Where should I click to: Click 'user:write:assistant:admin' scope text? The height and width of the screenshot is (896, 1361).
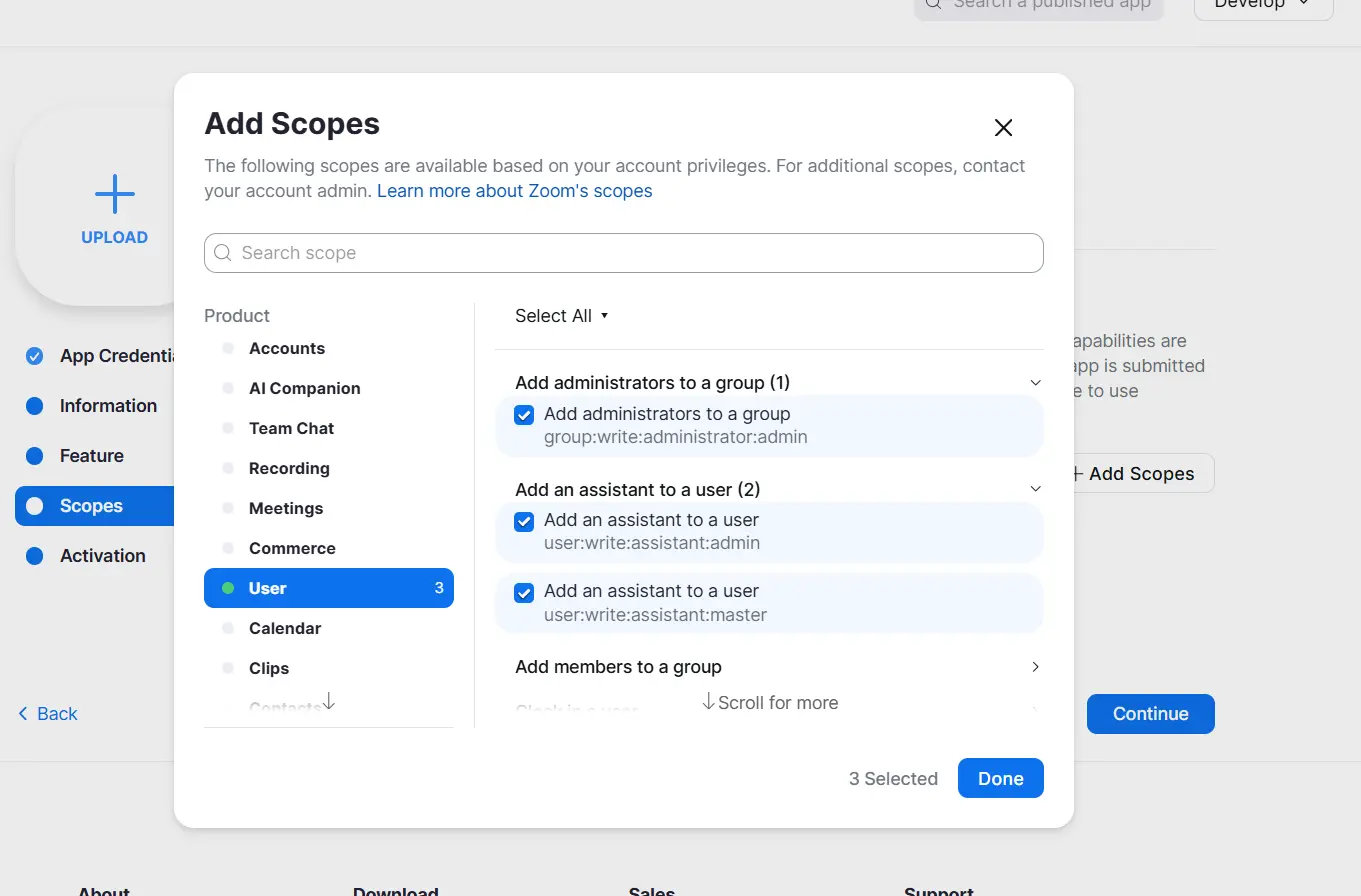[x=652, y=543]
